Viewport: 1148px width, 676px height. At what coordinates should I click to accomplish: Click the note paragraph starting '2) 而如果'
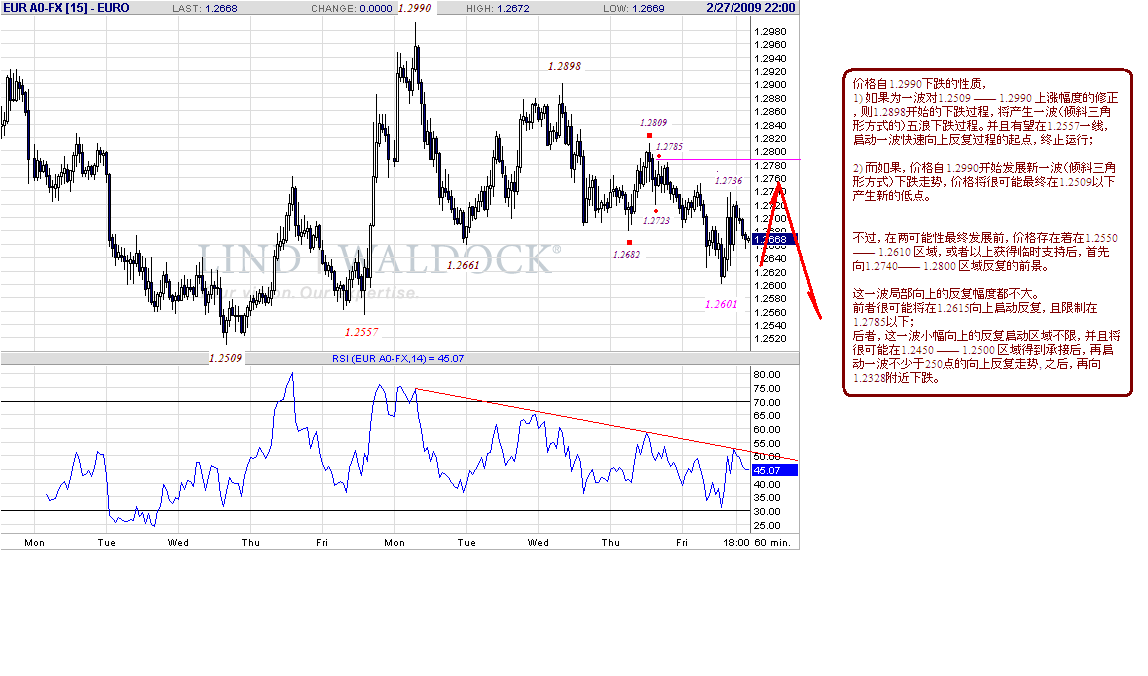pyautogui.click(x=984, y=182)
